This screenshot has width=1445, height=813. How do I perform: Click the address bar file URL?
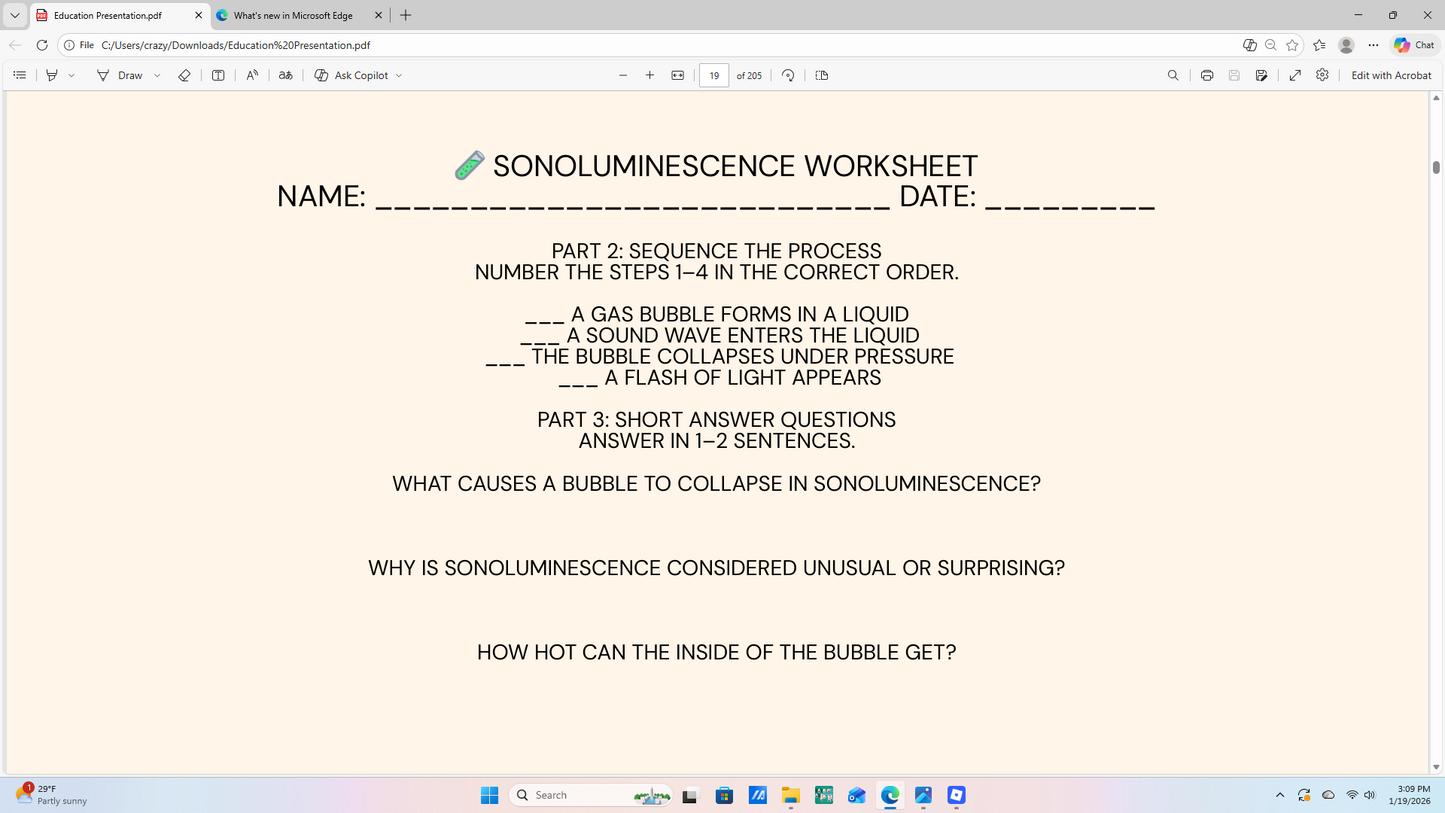click(x=236, y=45)
